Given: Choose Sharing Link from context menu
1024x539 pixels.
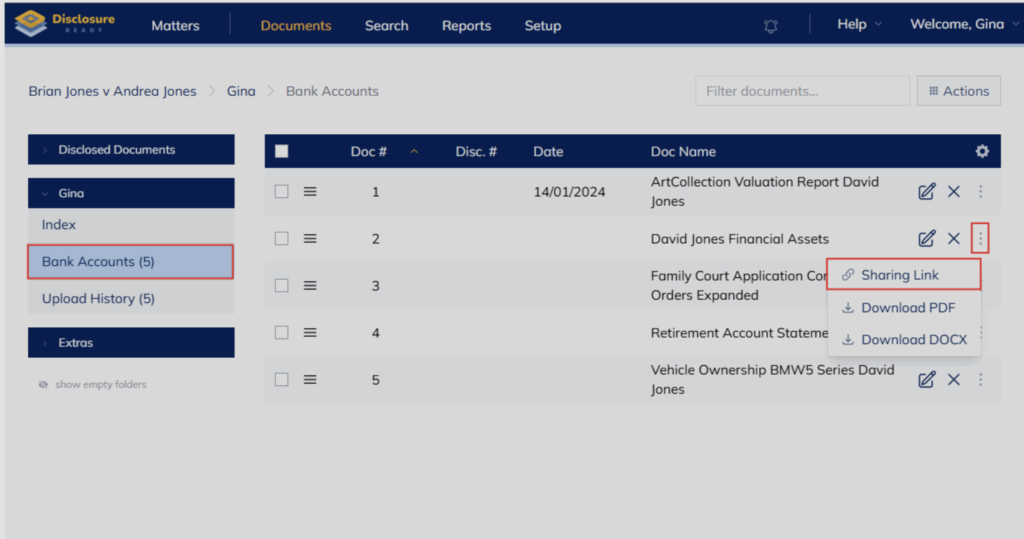Looking at the screenshot, I should tap(900, 275).
